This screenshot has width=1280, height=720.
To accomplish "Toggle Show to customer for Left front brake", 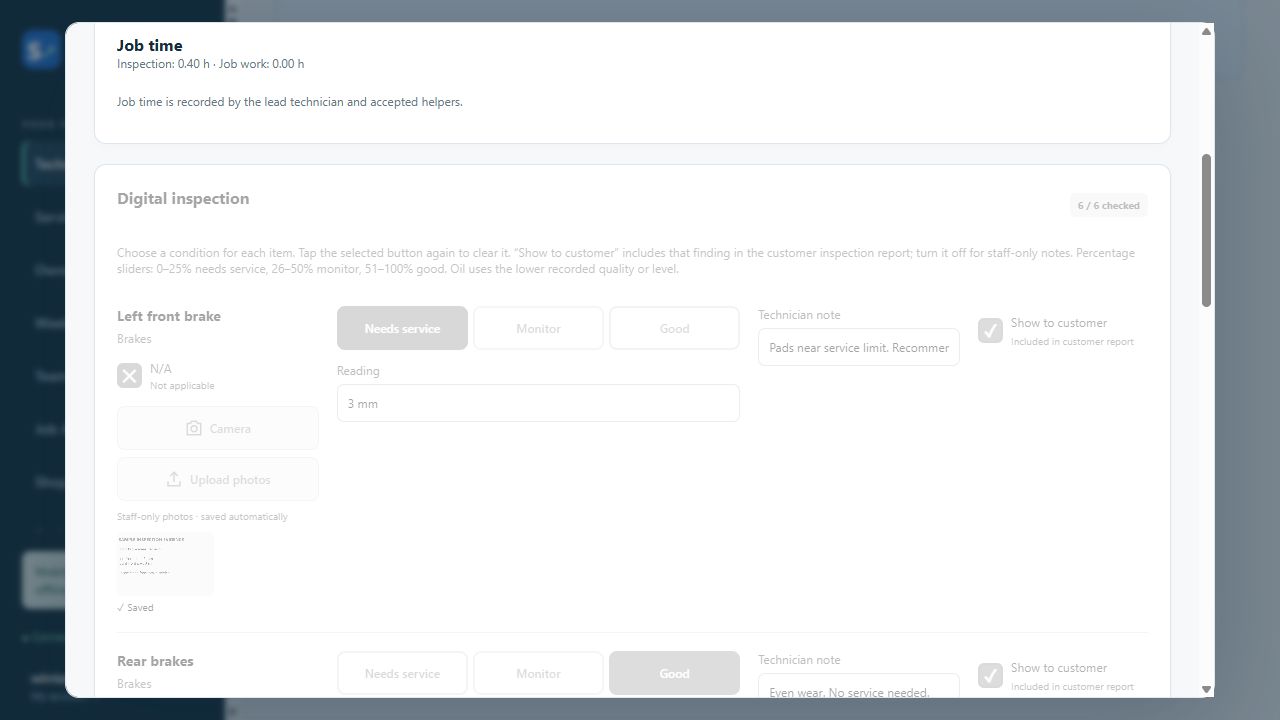I will click(990, 331).
